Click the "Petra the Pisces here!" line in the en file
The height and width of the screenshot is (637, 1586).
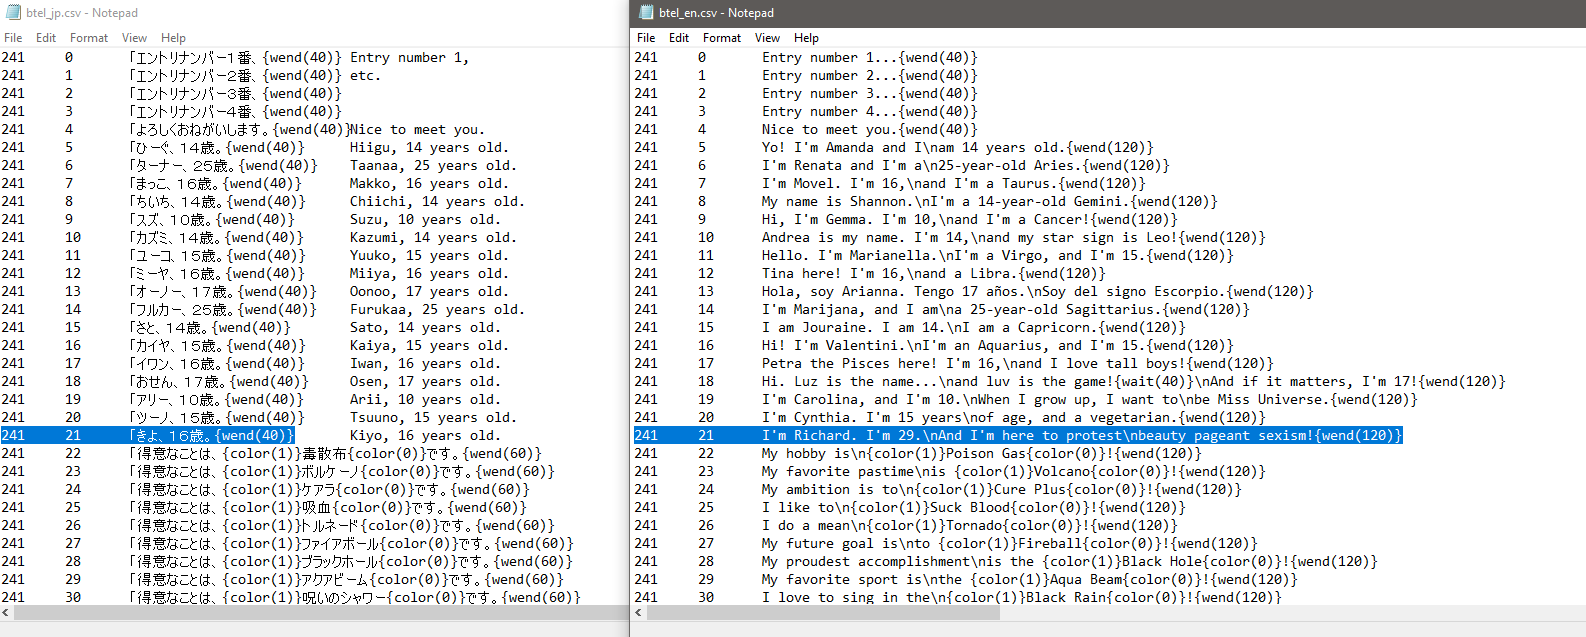[x=1017, y=363]
